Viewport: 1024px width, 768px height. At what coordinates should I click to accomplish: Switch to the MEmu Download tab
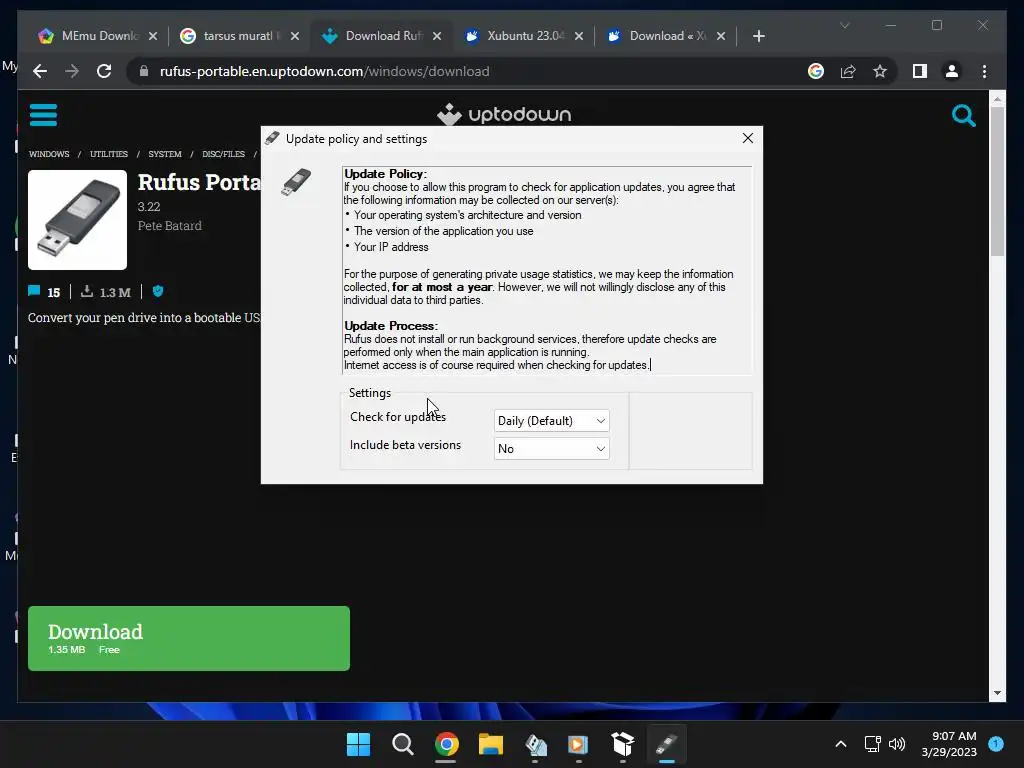(x=100, y=36)
